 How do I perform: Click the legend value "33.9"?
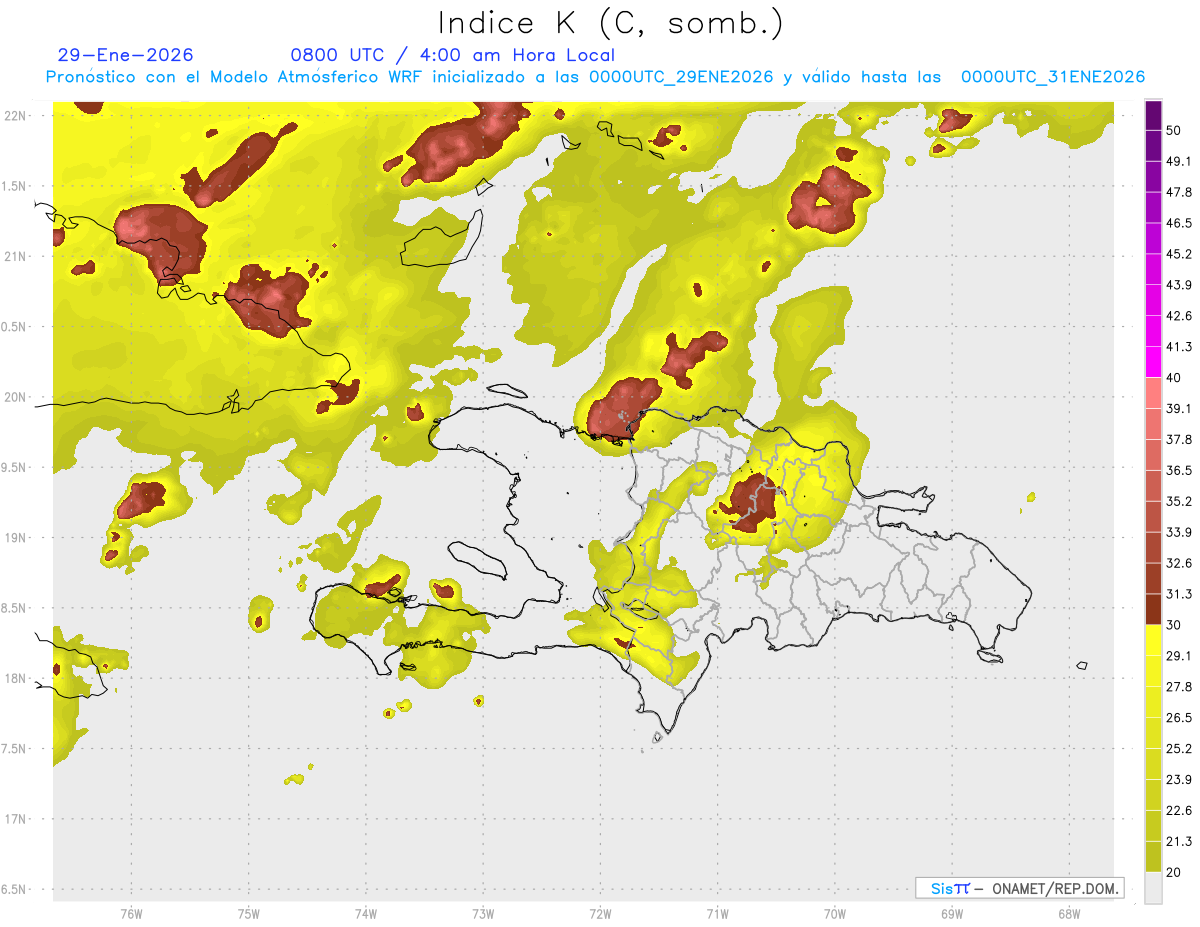coord(1180,532)
